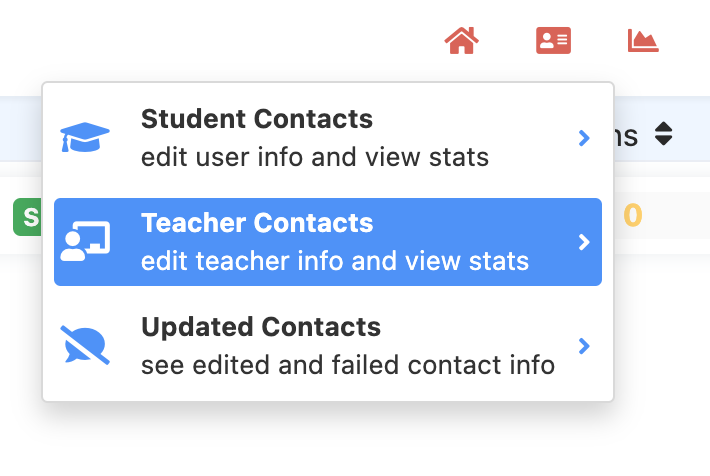Click the orange 0 value
The image size is (710, 476).
point(632,216)
